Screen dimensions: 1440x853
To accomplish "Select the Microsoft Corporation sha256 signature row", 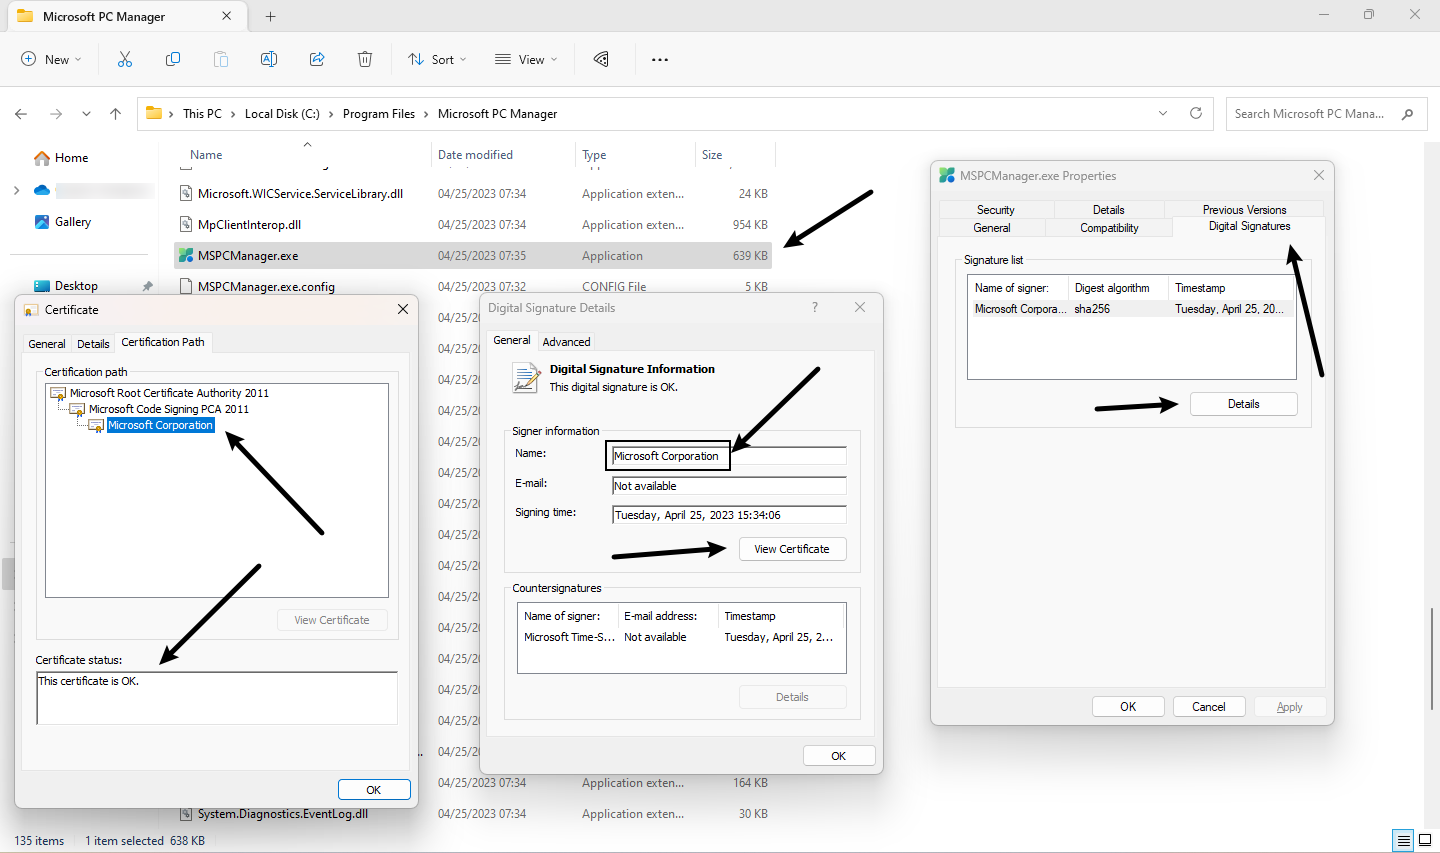I will (x=1131, y=309).
